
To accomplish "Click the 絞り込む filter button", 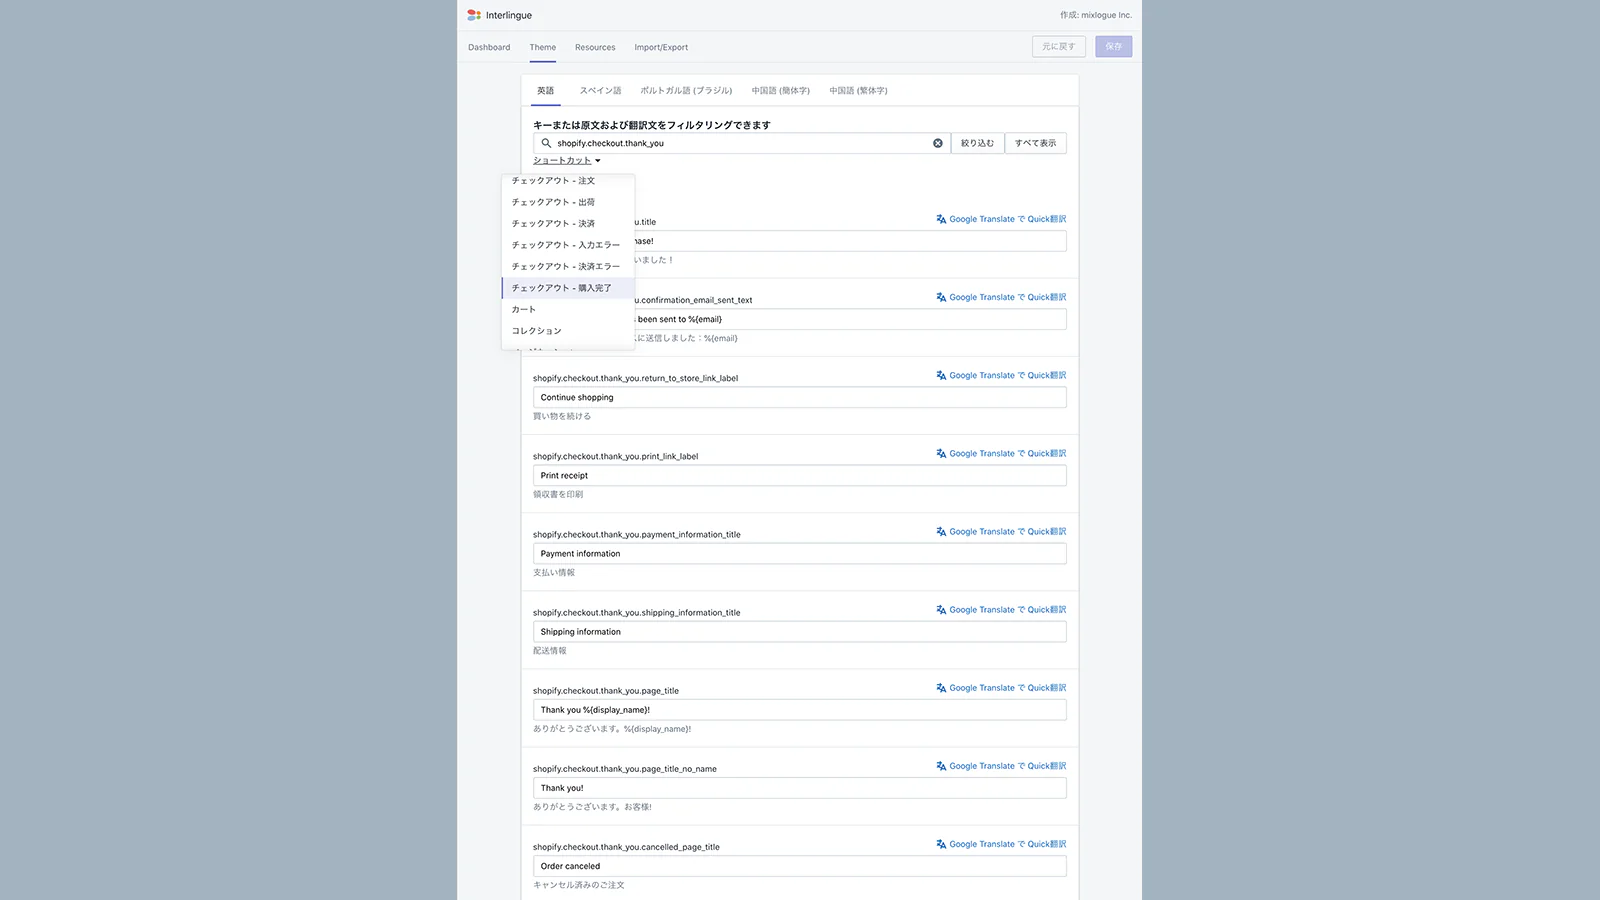I will click(977, 143).
